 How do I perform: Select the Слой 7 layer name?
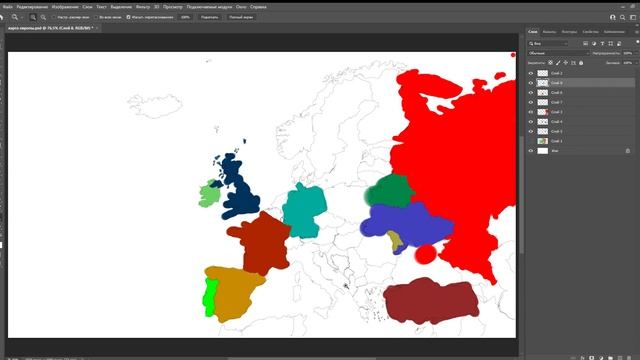coord(557,102)
